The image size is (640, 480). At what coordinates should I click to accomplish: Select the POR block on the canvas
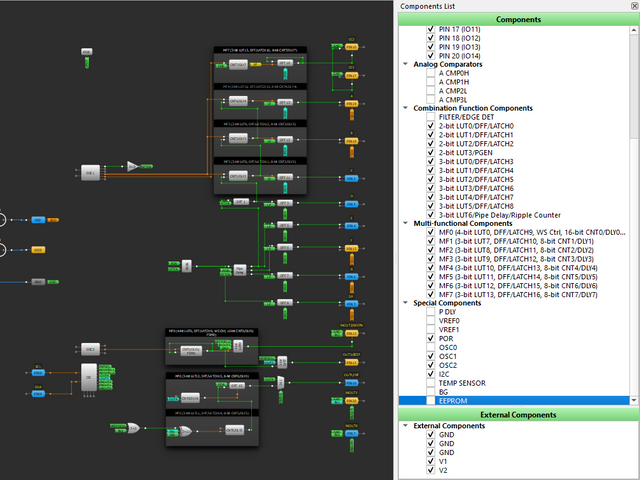[x=86, y=52]
